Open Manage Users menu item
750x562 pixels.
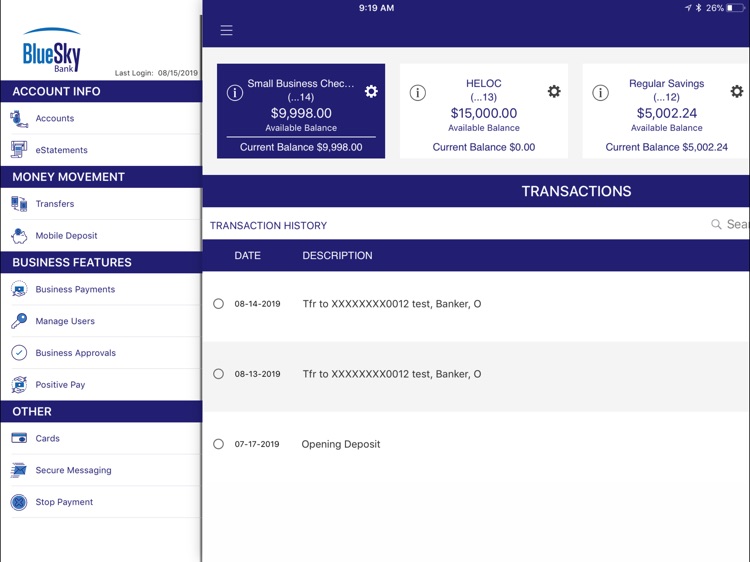pyautogui.click(x=101, y=321)
